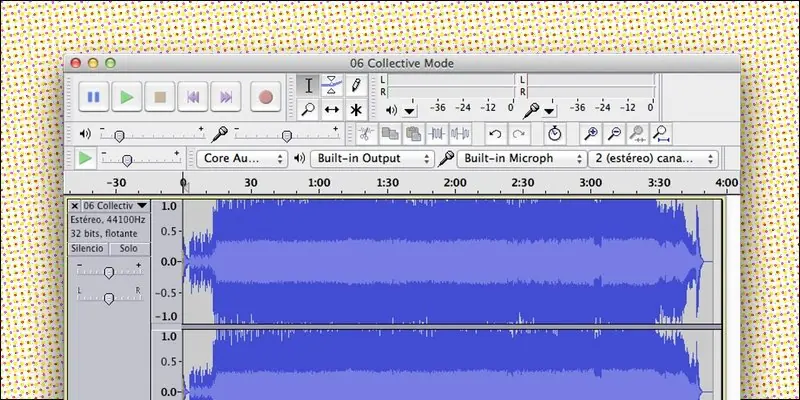
Task: Click the Zoom In magnifier icon
Action: point(591,134)
